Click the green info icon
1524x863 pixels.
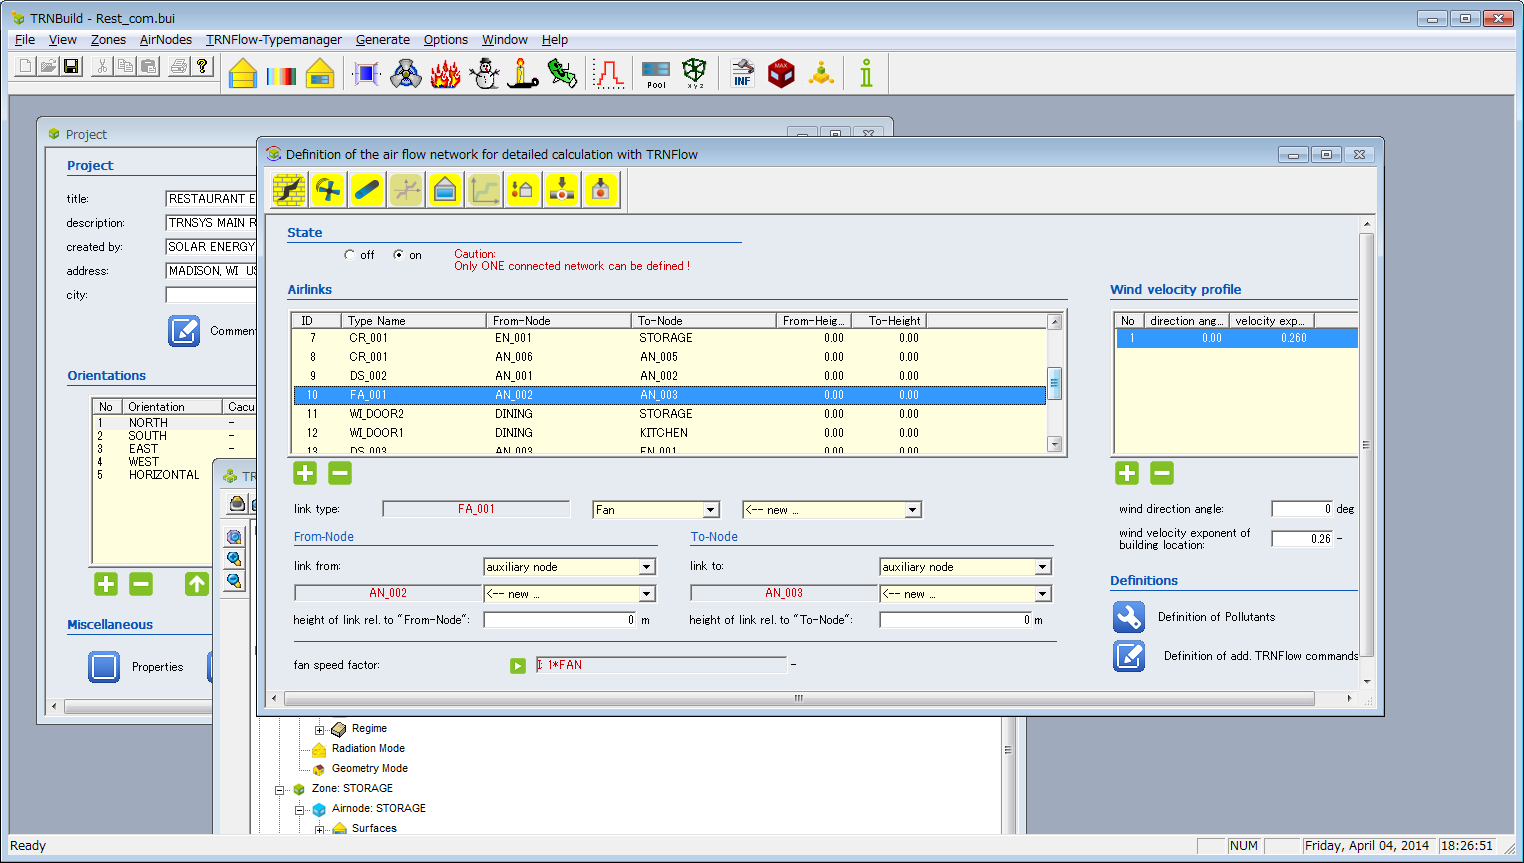(x=866, y=73)
